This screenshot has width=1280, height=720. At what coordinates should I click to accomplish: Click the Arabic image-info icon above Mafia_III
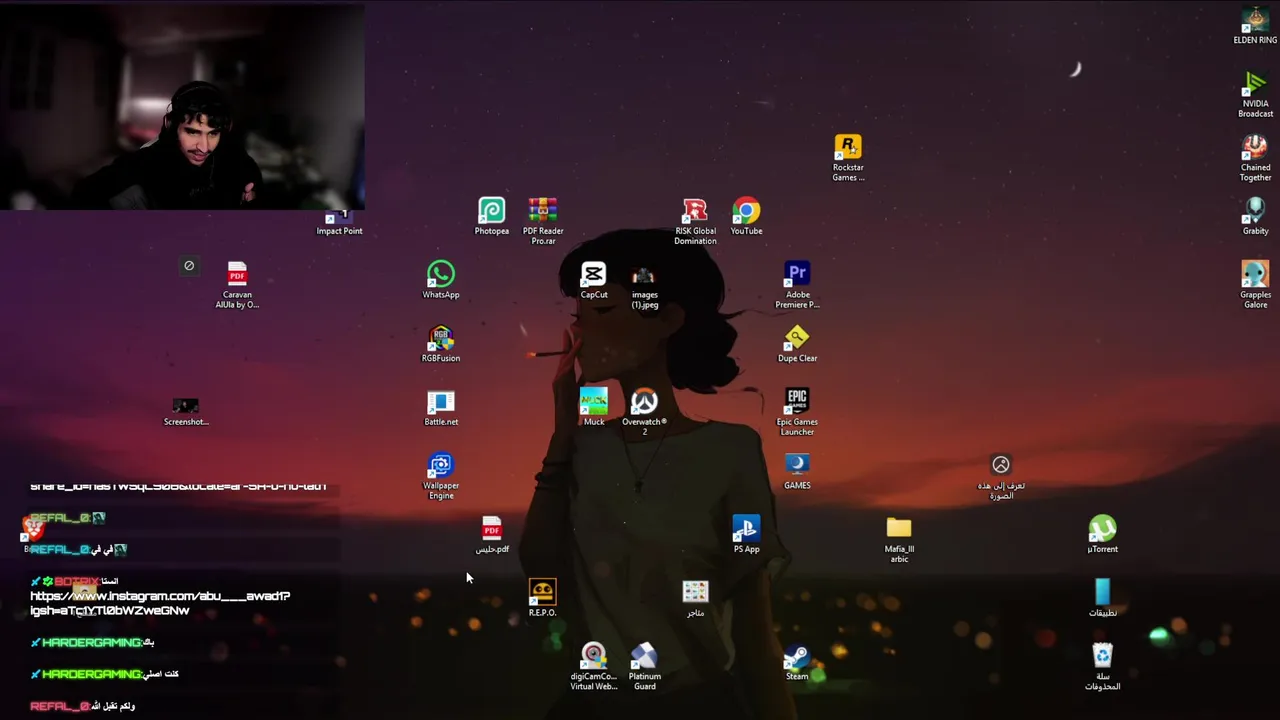pyautogui.click(x=1001, y=476)
